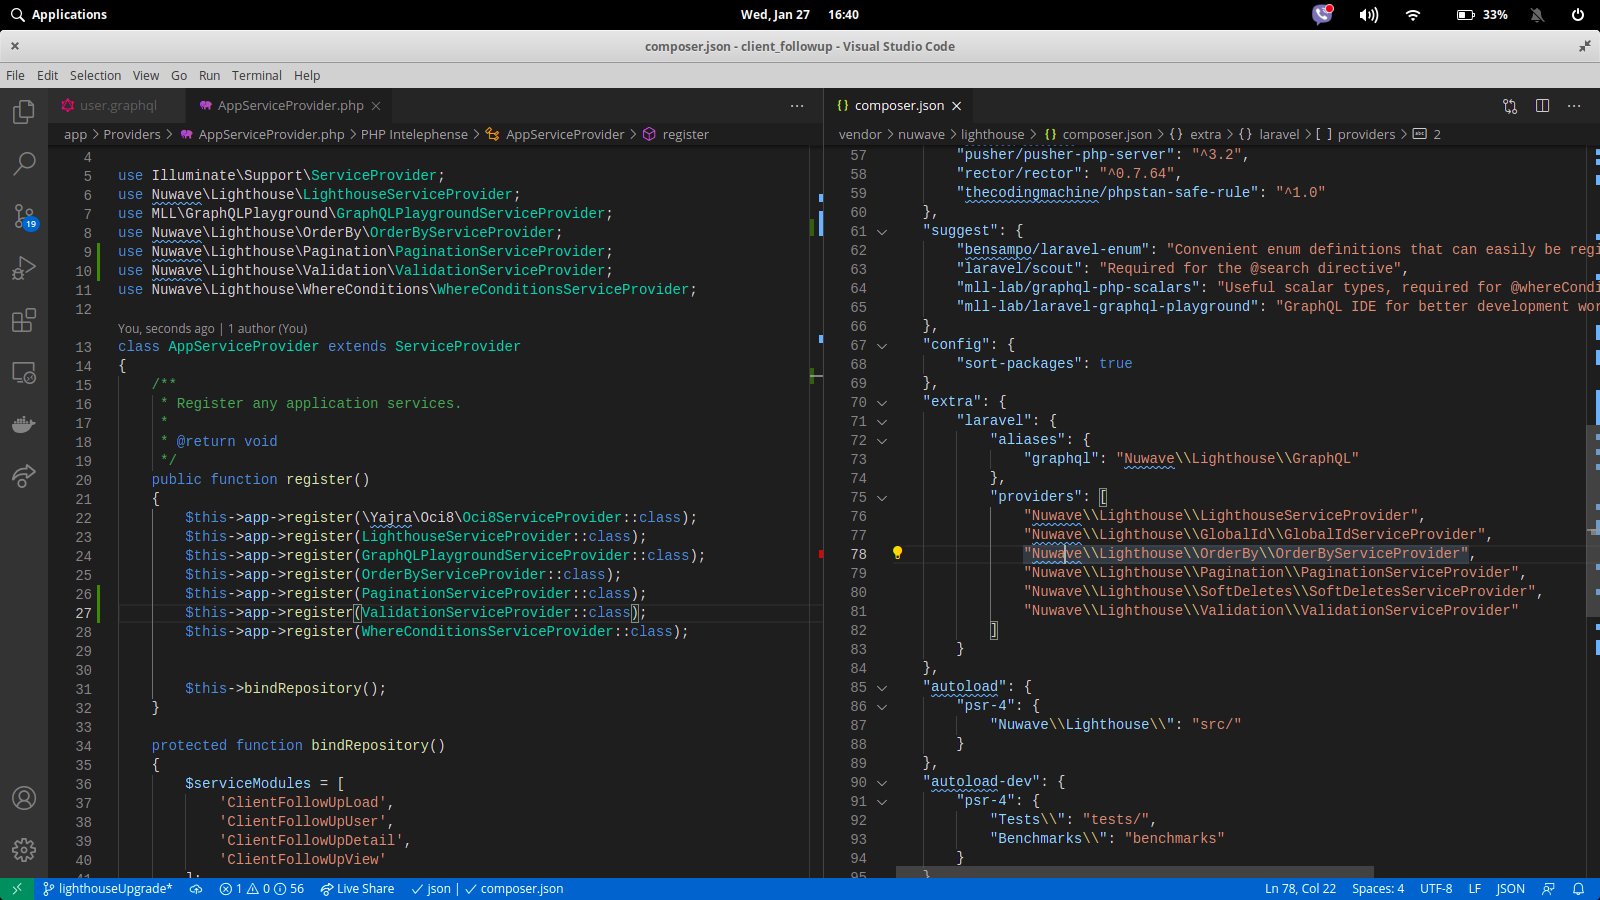Open the Accounts menu in activity bar

tap(24, 798)
